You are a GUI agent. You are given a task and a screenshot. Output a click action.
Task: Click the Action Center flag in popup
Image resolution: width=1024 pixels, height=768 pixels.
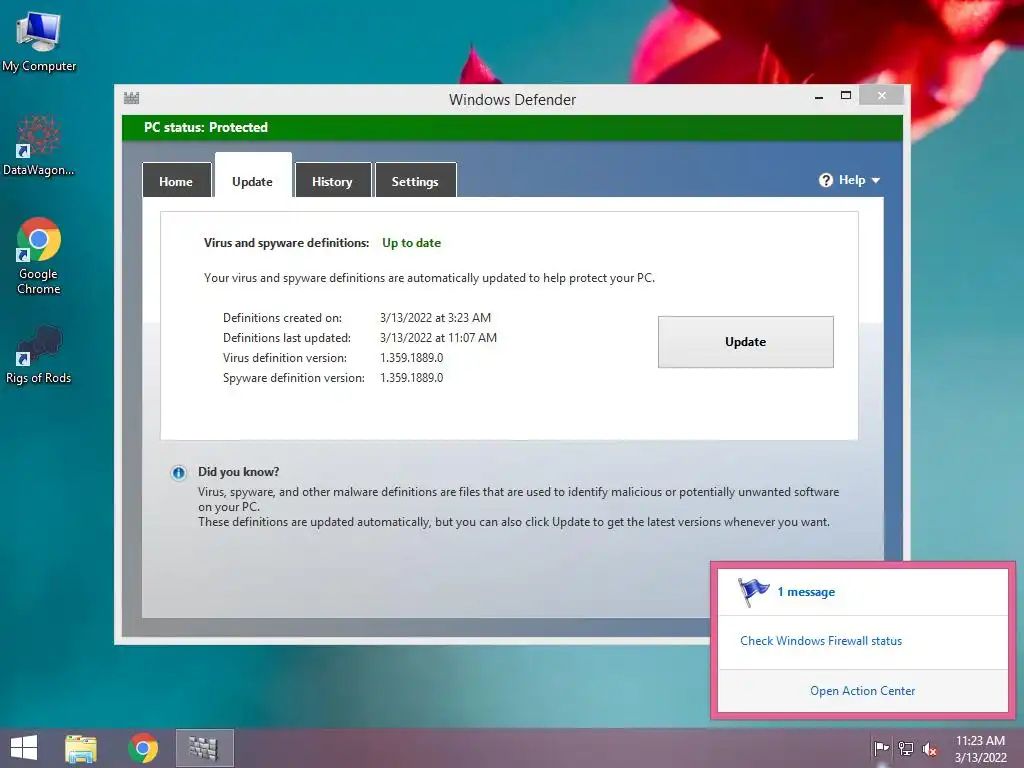(x=753, y=592)
